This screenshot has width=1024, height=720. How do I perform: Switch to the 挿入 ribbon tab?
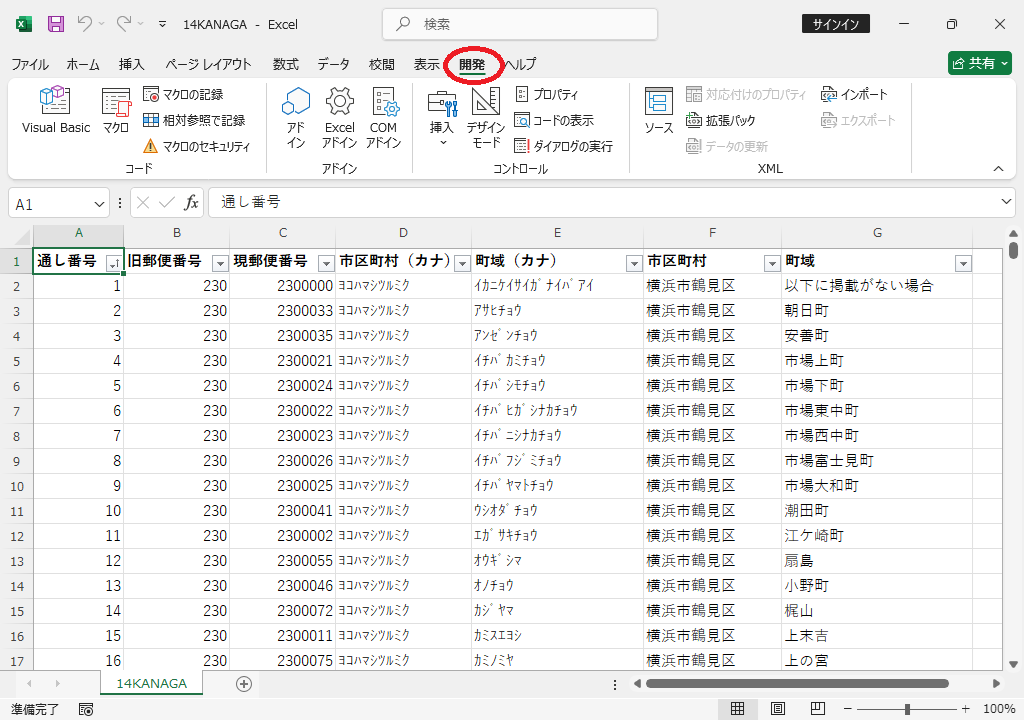click(x=131, y=64)
